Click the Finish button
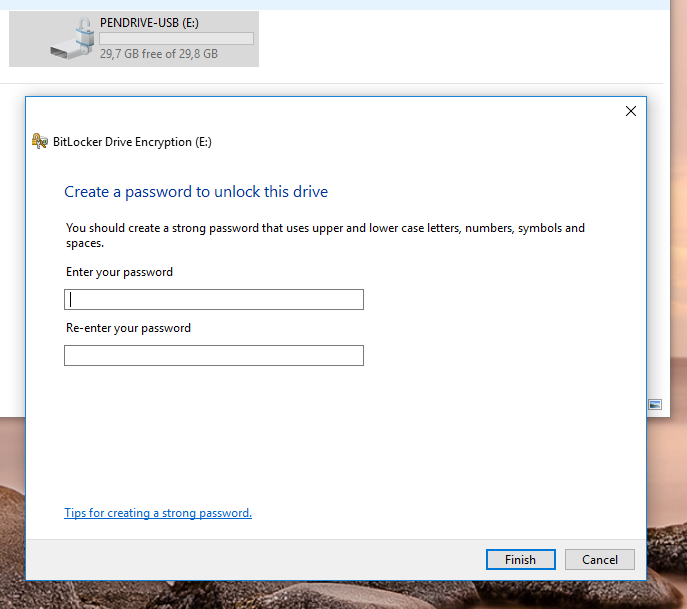 [521, 559]
